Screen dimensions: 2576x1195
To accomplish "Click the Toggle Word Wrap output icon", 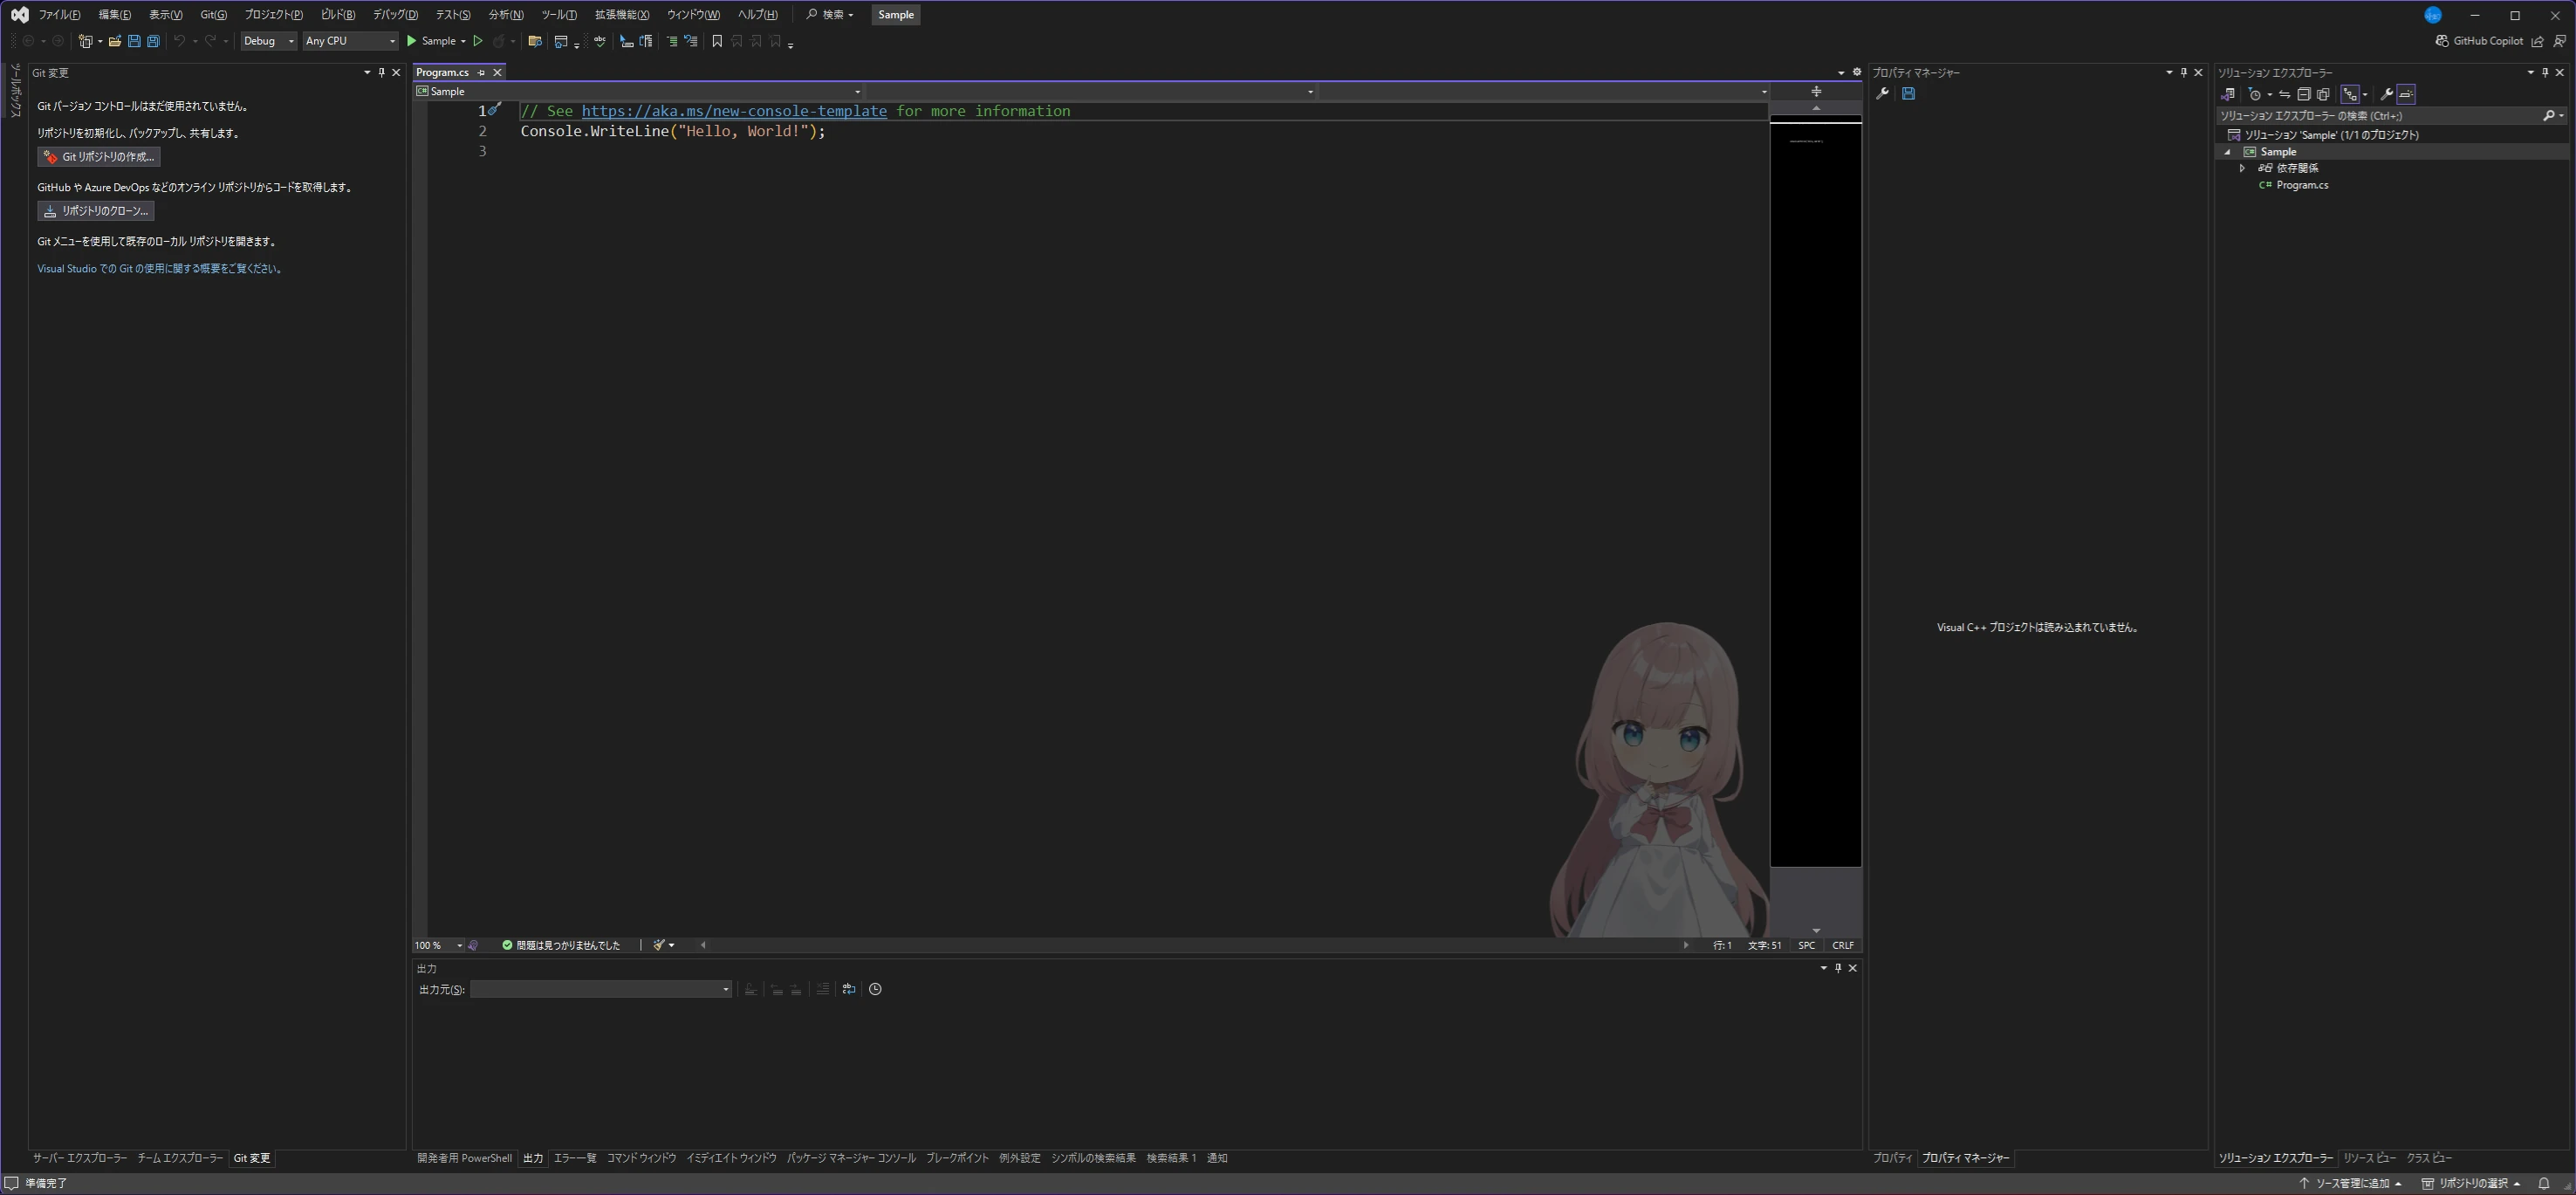I will click(849, 989).
